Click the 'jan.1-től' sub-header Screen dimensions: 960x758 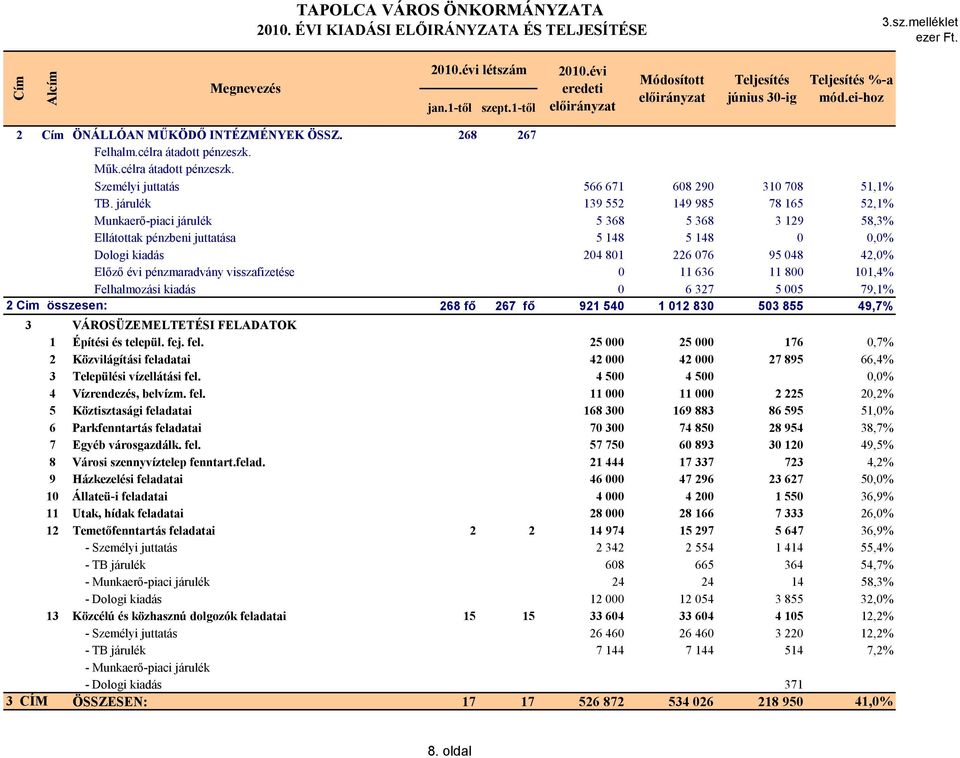click(x=449, y=108)
